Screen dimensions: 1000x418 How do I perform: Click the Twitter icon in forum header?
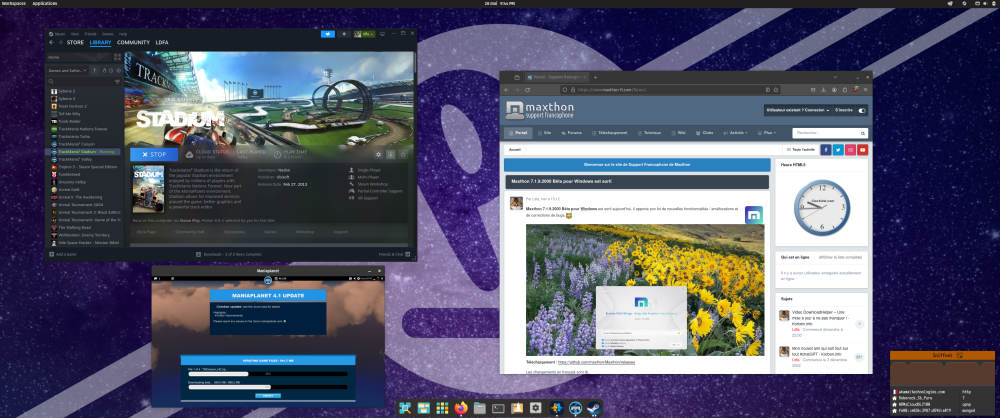point(837,149)
